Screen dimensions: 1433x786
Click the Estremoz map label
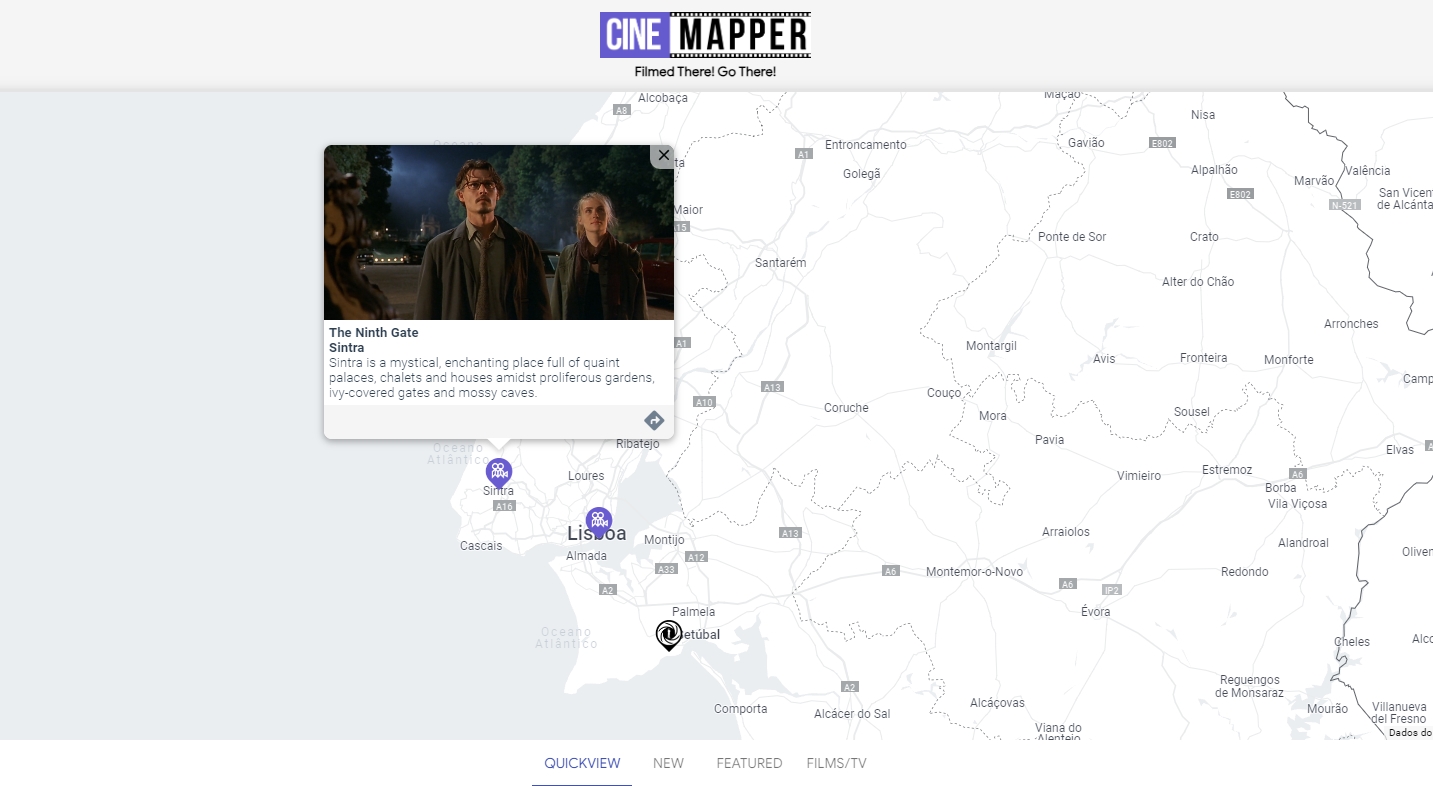point(1227,470)
